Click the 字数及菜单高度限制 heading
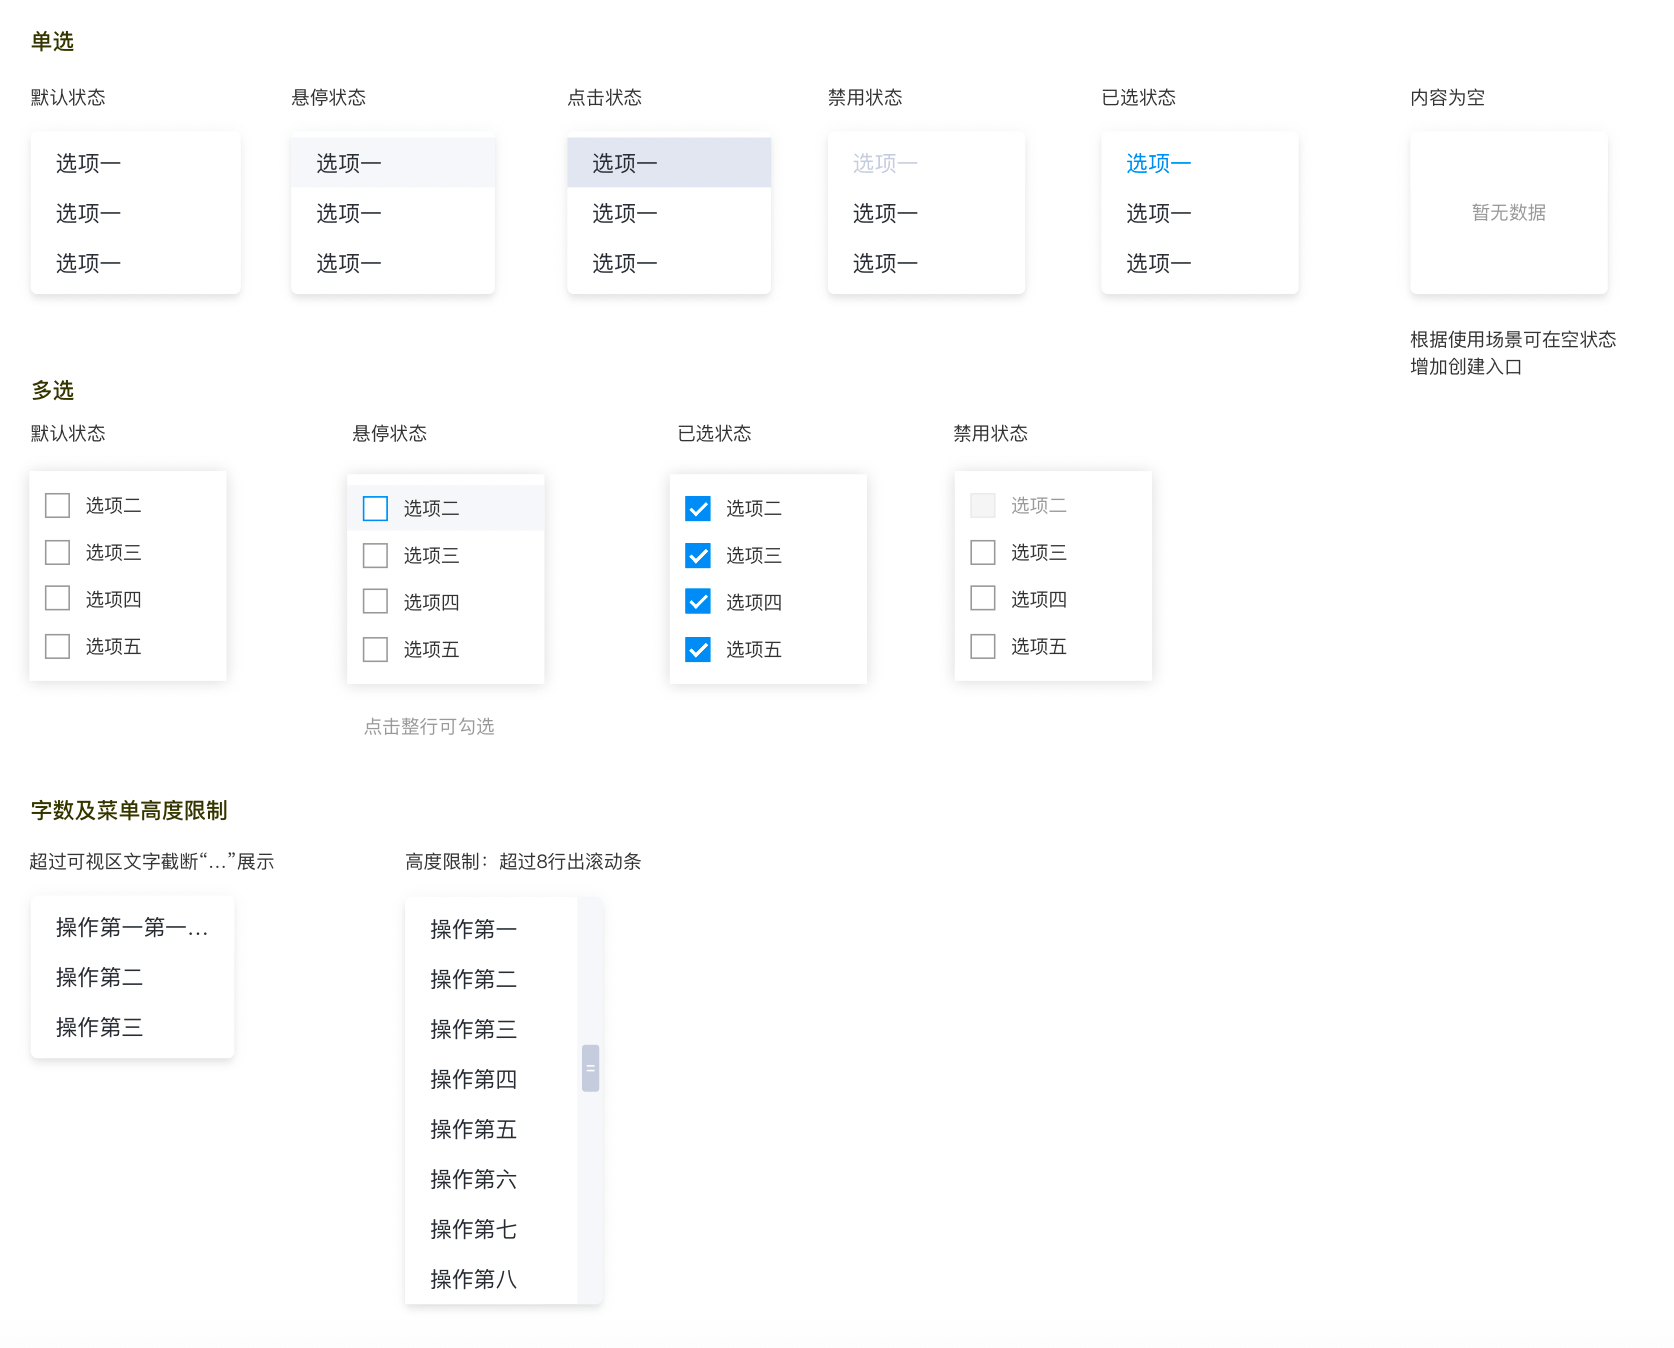Image resolution: width=1674 pixels, height=1348 pixels. coord(129,810)
